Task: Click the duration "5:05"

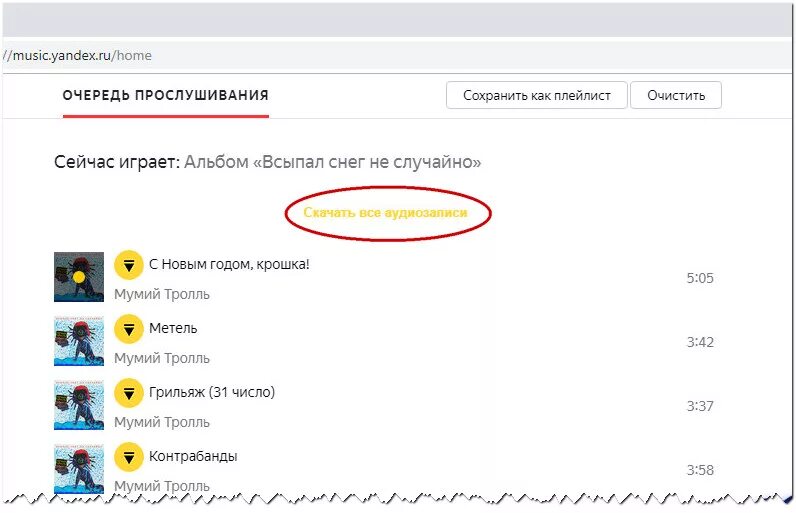Action: [x=700, y=278]
